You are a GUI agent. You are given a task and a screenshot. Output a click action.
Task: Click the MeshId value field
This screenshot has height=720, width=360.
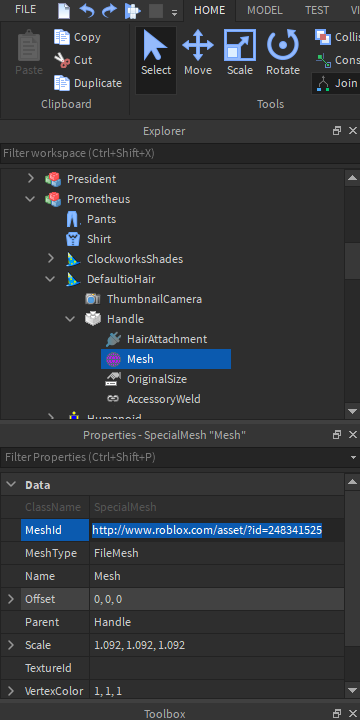pyautogui.click(x=217, y=530)
